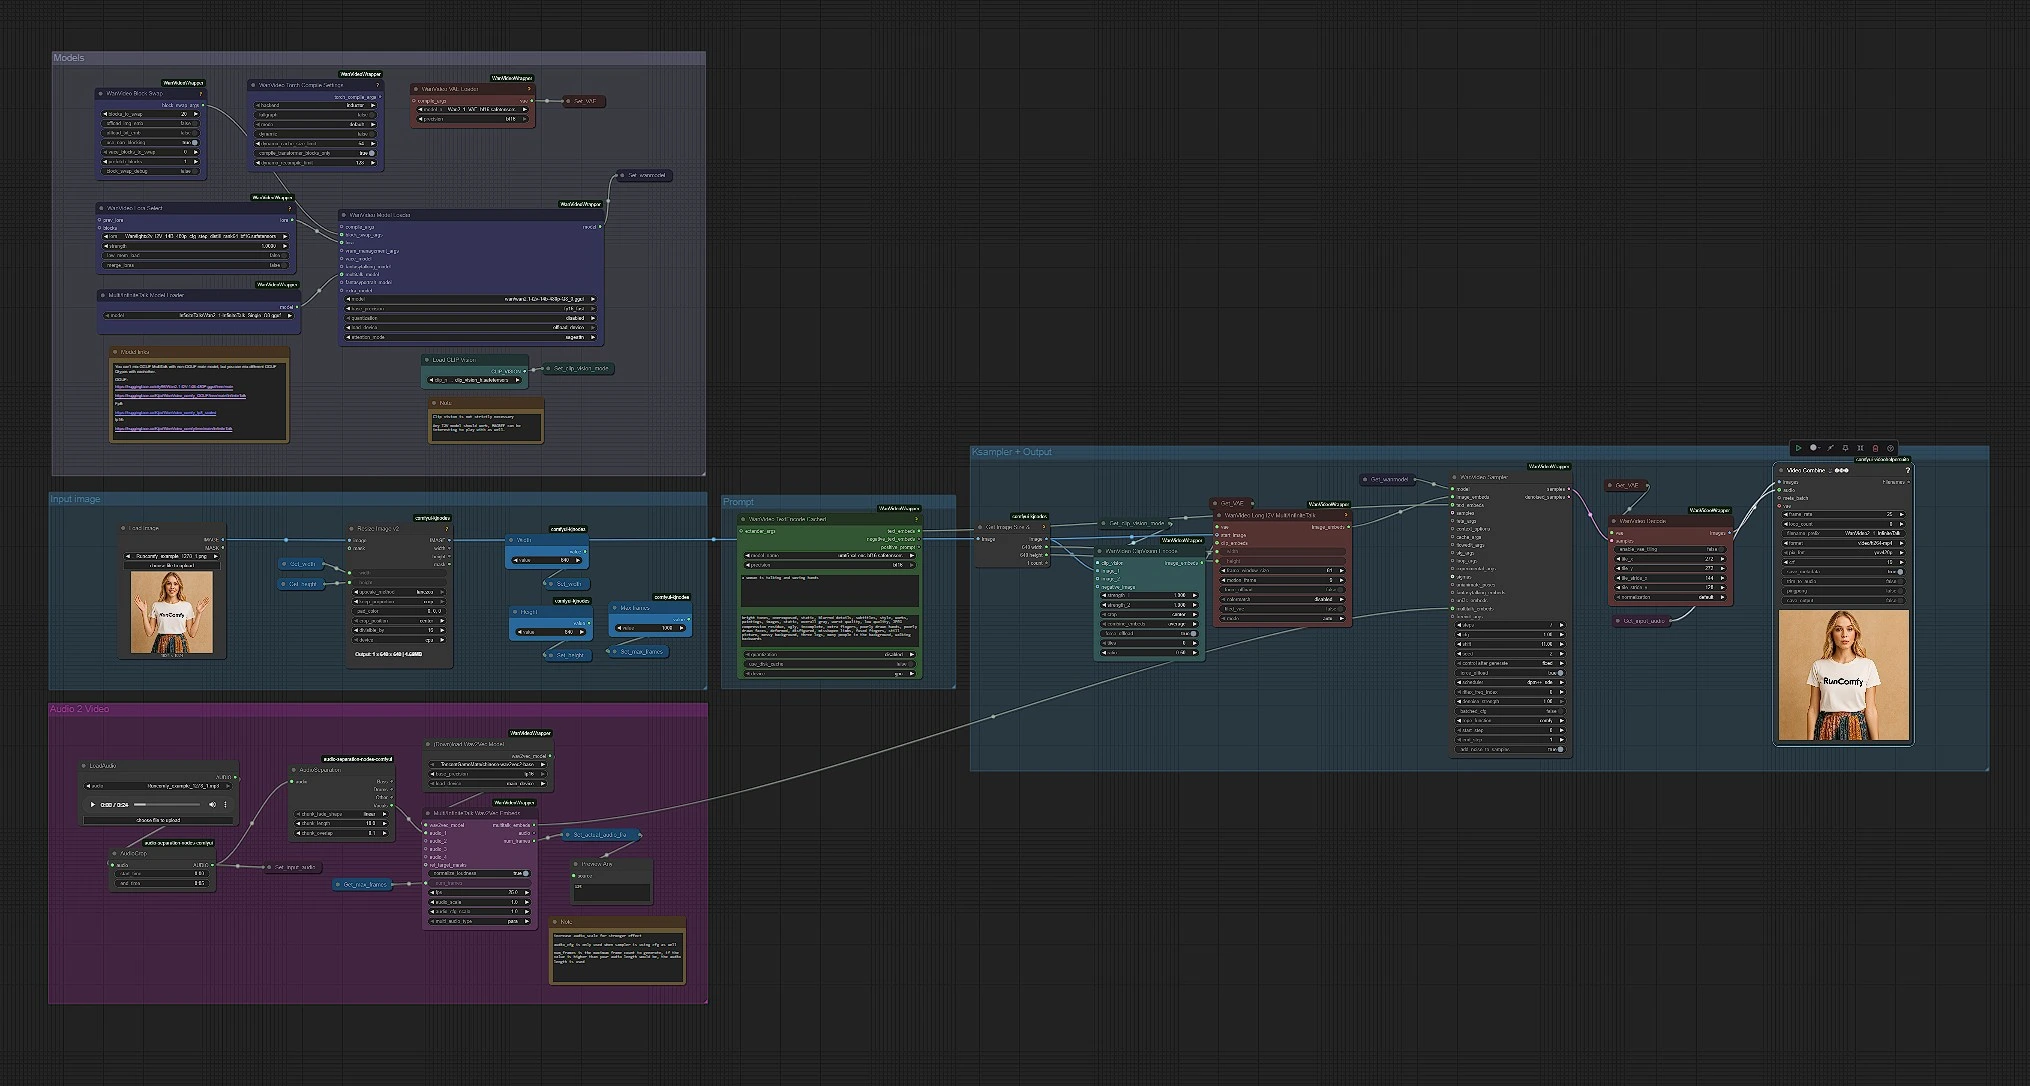This screenshot has height=1086, width=2030.
Task: Collapse the Model links note title dot
Action: coord(115,352)
